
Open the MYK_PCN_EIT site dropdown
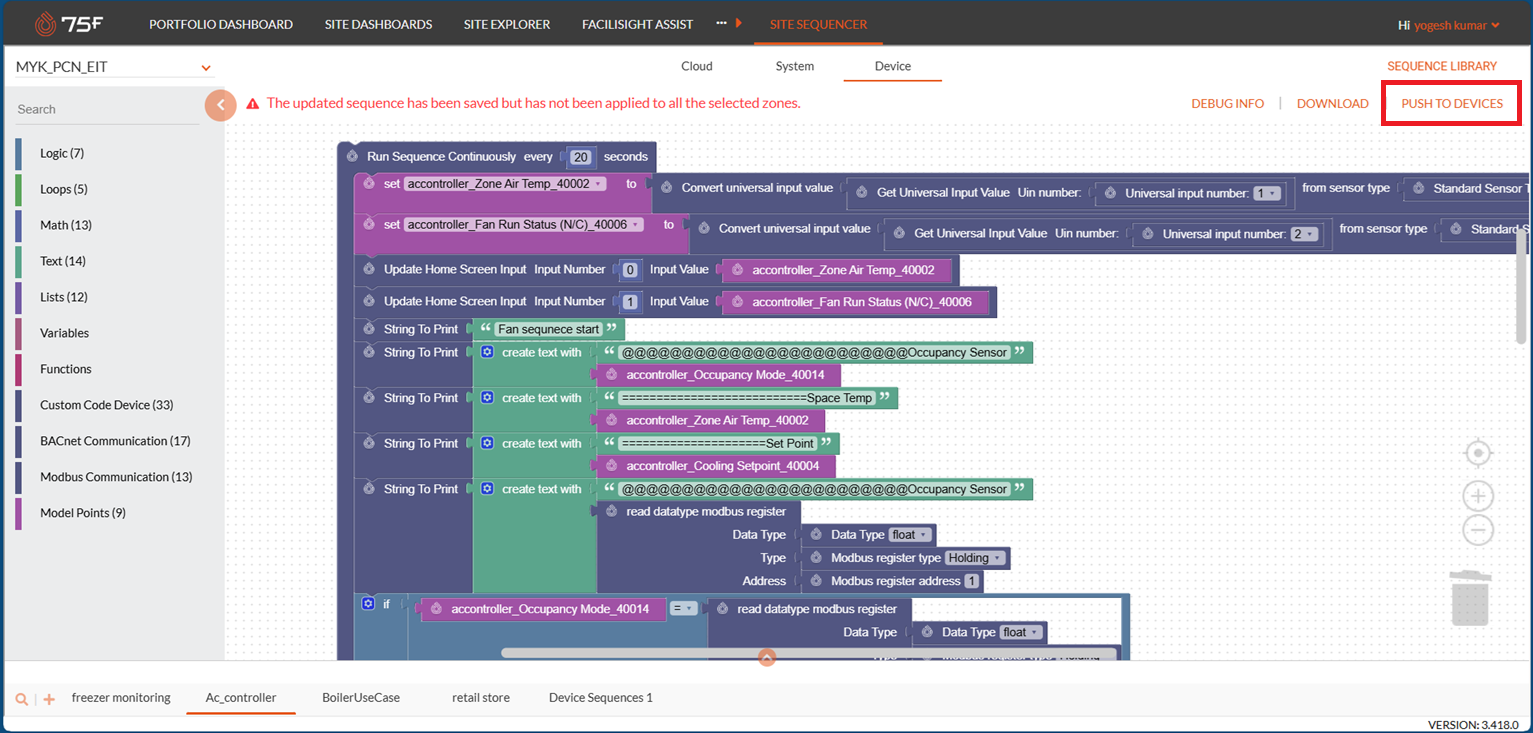[x=113, y=67]
